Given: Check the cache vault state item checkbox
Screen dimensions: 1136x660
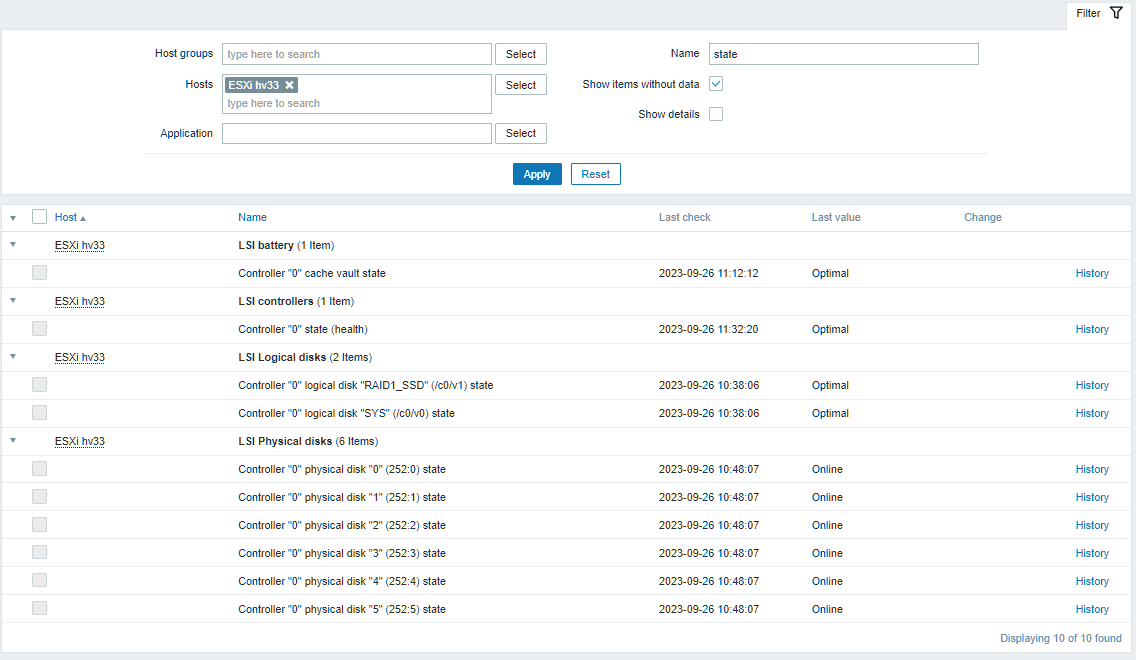Looking at the screenshot, I should (x=40, y=272).
